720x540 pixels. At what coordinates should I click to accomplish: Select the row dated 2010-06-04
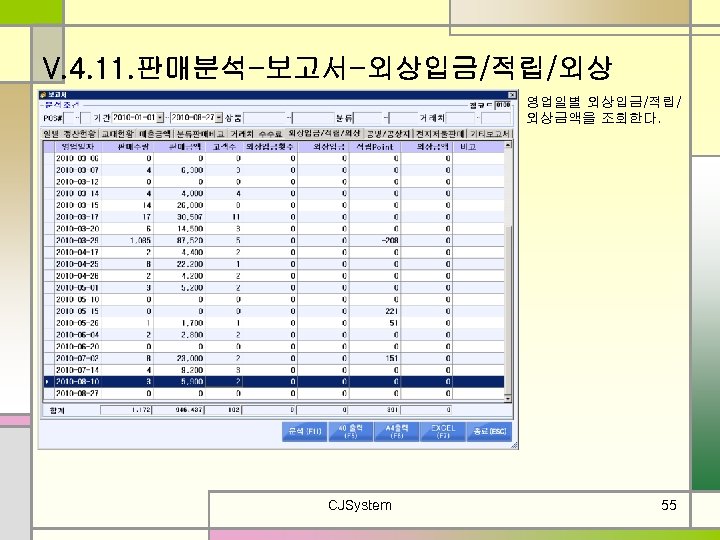tap(274, 335)
